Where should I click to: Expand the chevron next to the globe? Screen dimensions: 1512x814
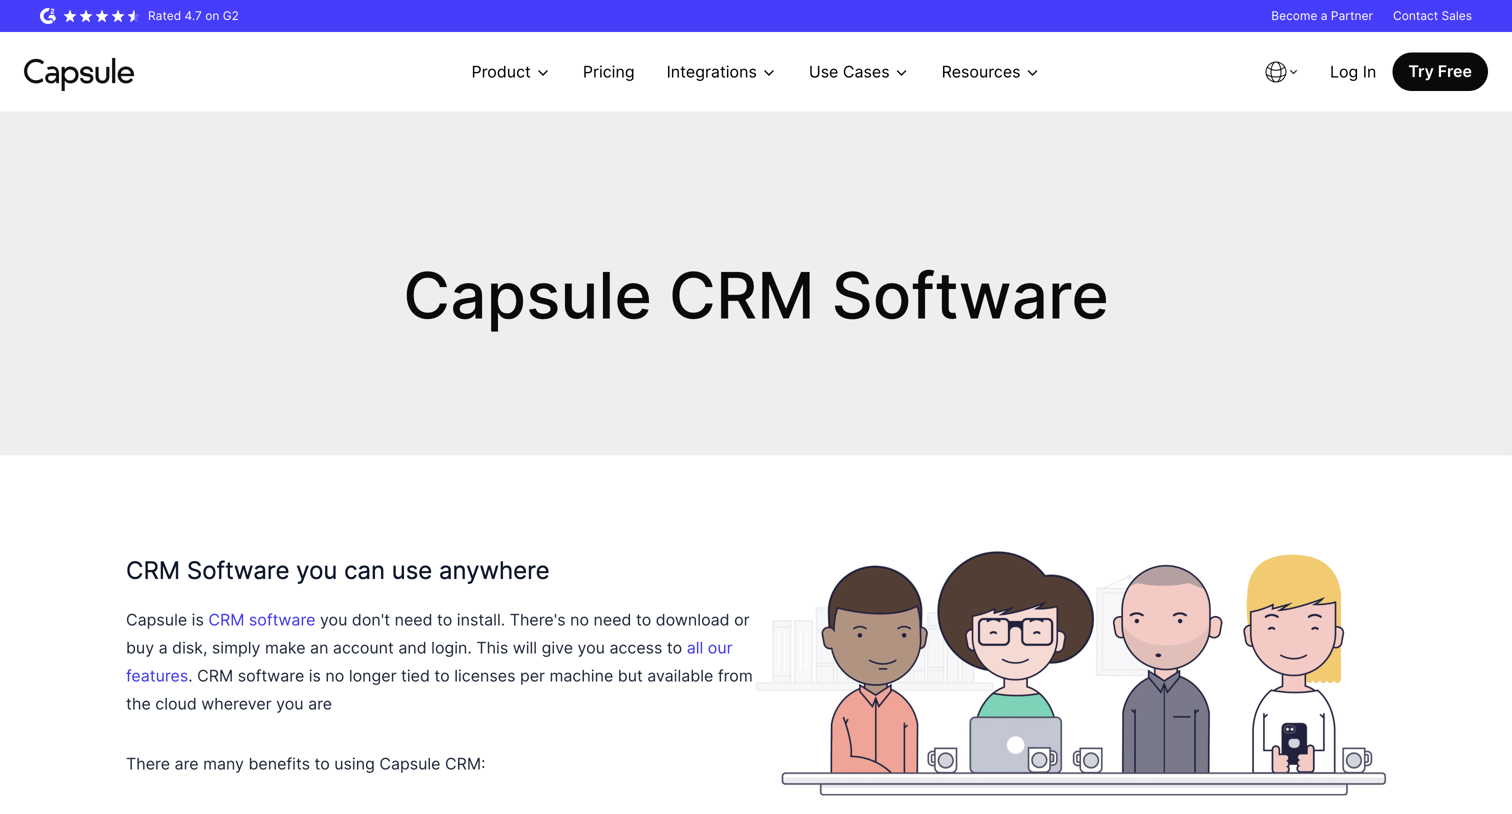click(x=1293, y=72)
